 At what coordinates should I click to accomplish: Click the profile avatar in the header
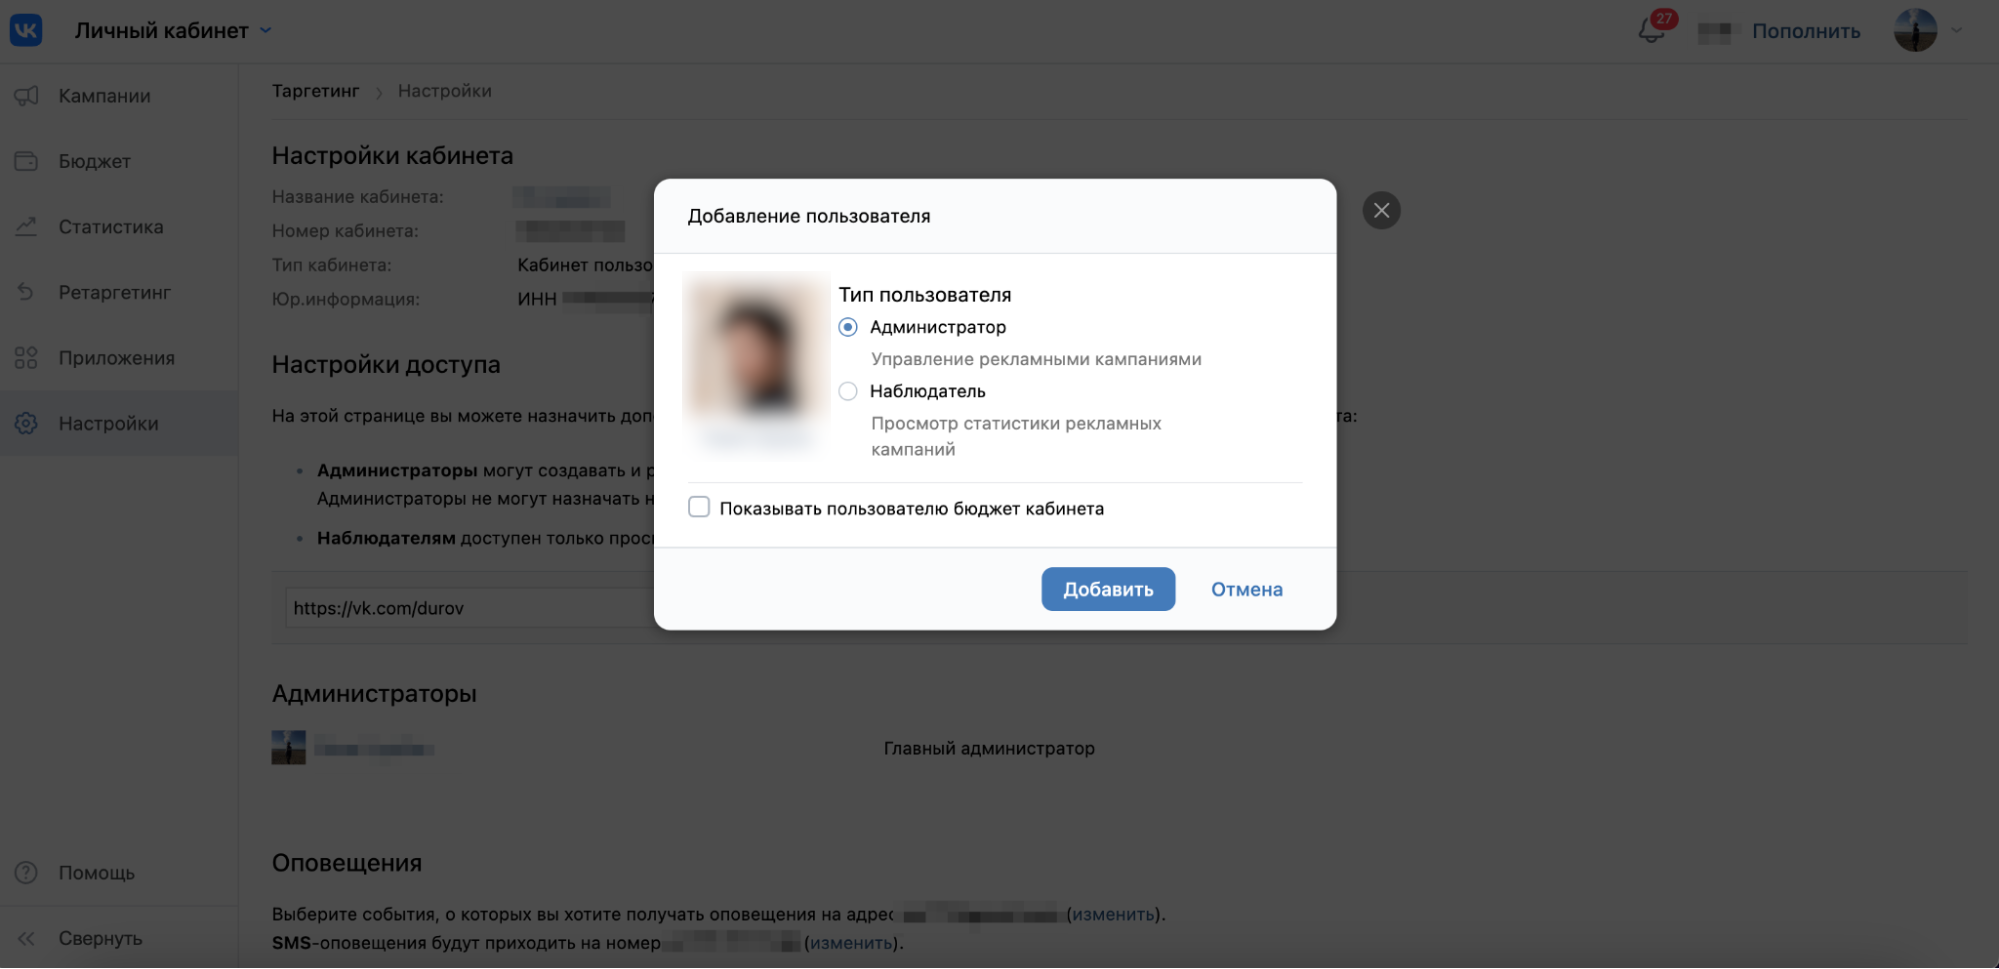coord(1915,30)
